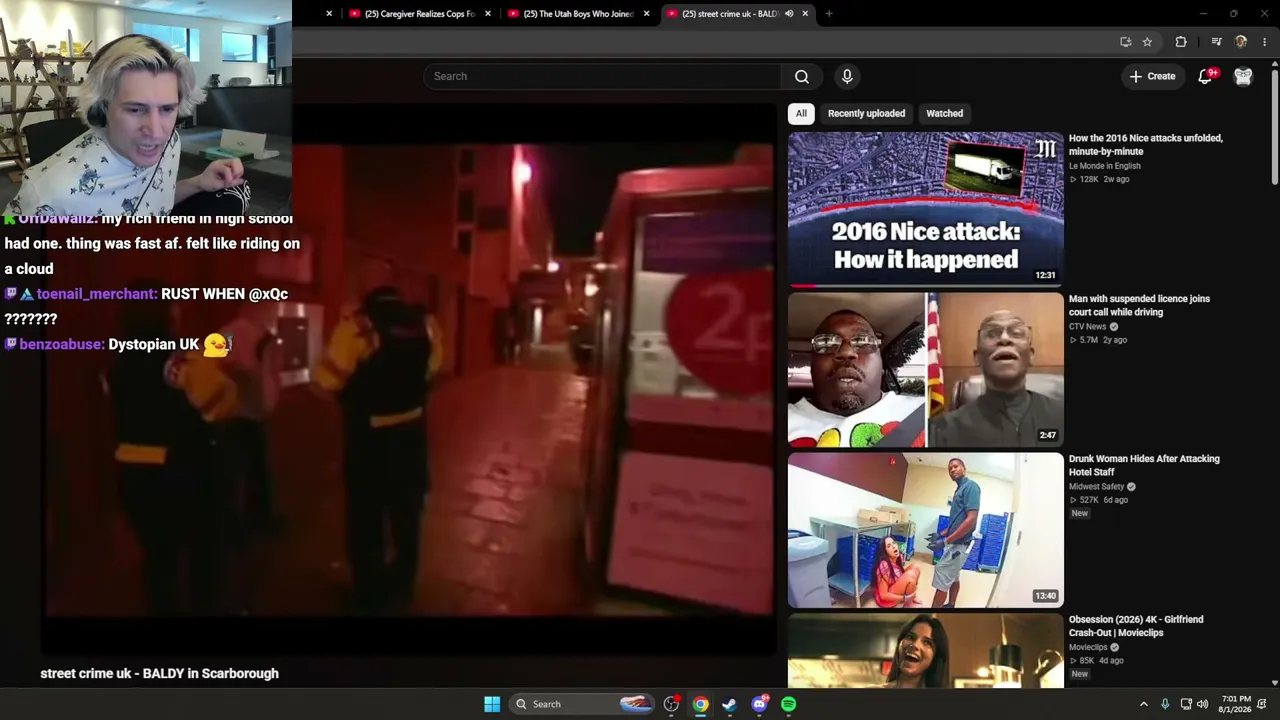1280x720 pixels.
Task: Open title 'How the 2016 Nice attacks unfolded'
Action: pos(1146,145)
